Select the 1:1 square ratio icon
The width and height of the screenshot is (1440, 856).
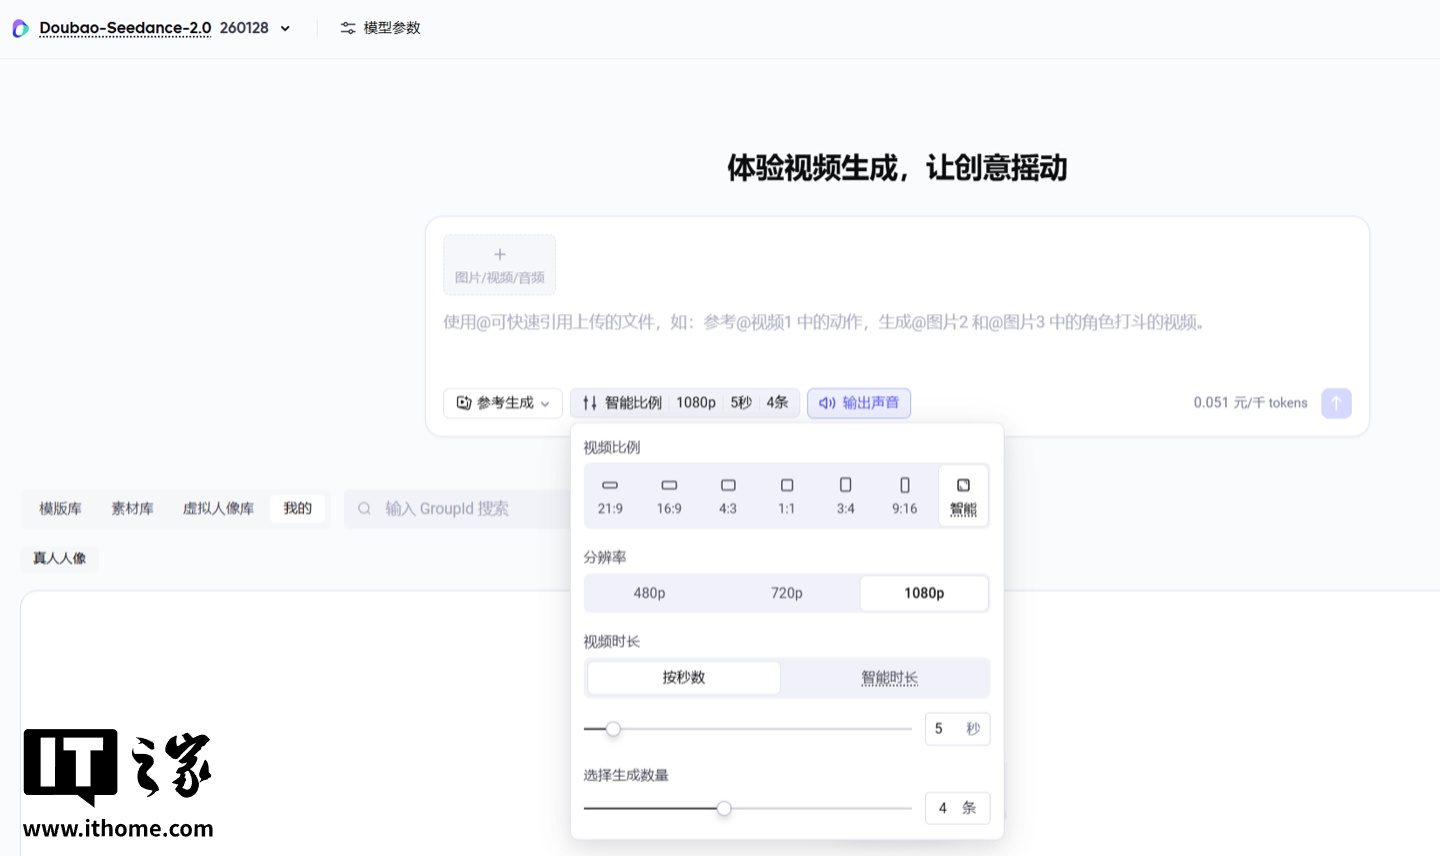coord(786,494)
